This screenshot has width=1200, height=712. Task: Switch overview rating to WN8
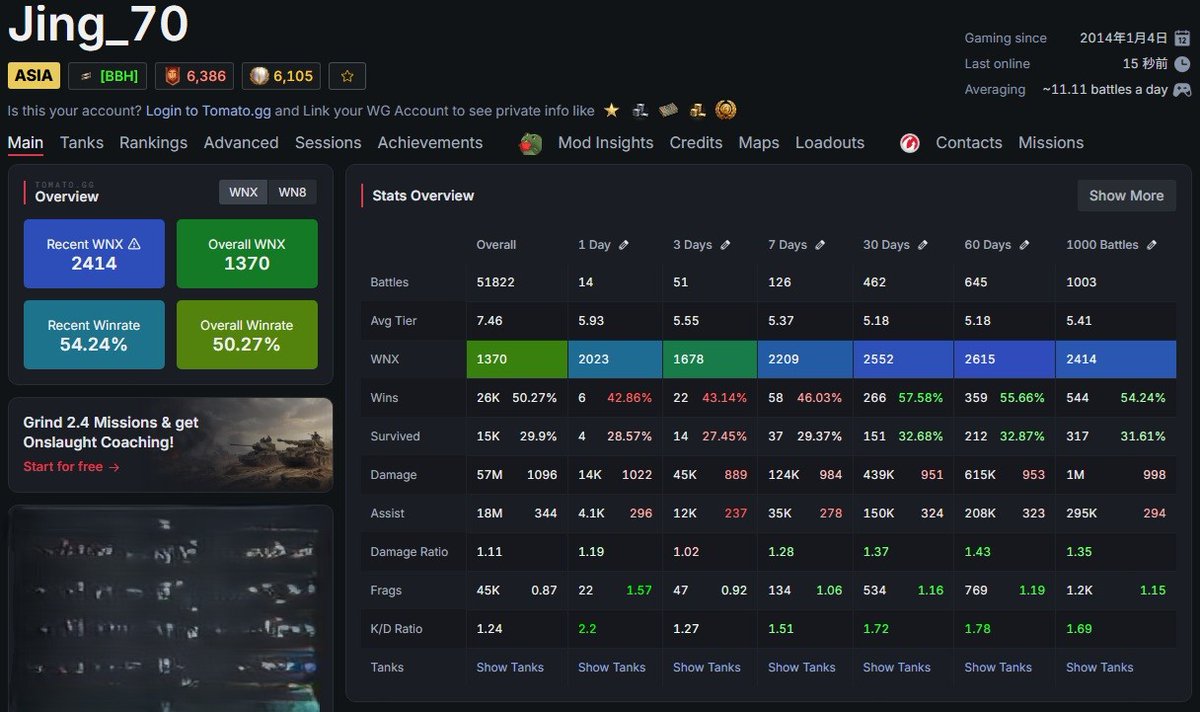292,192
